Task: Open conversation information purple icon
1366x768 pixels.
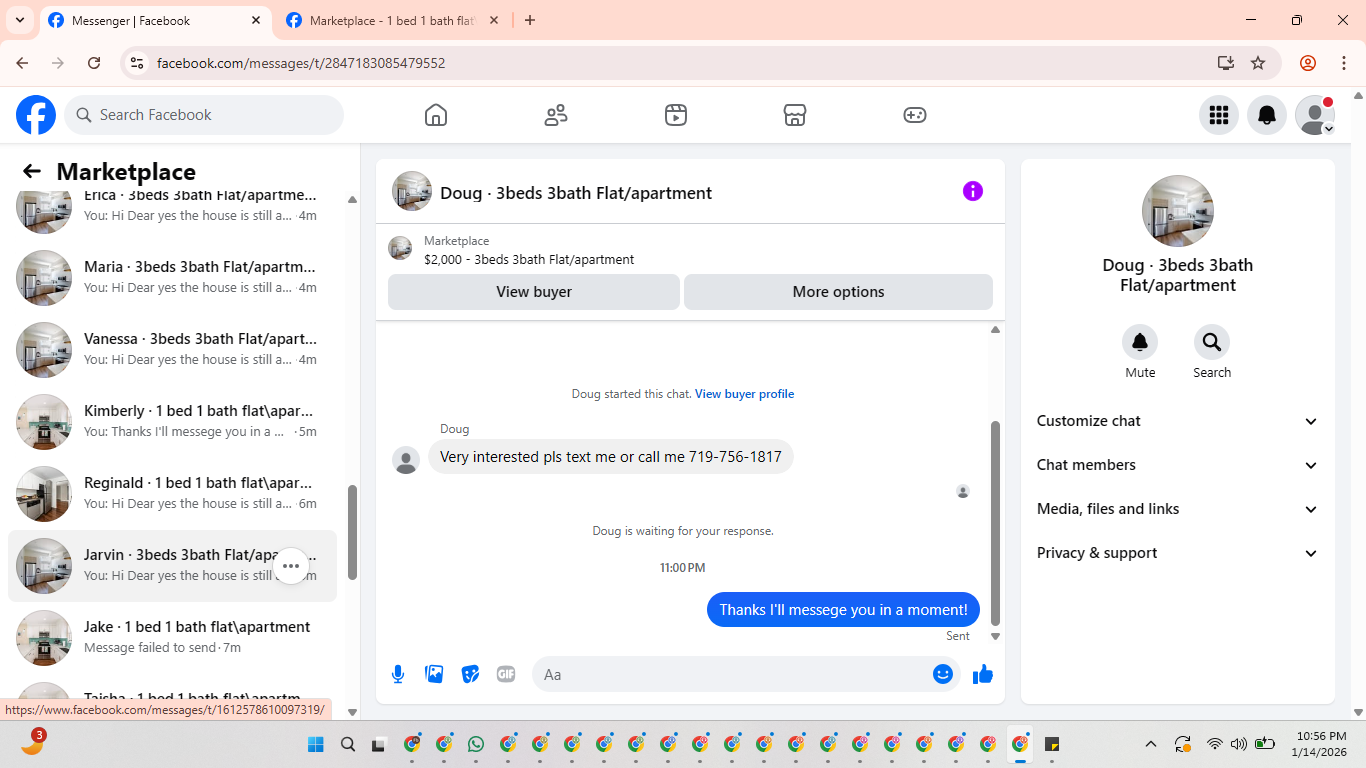Action: [973, 191]
